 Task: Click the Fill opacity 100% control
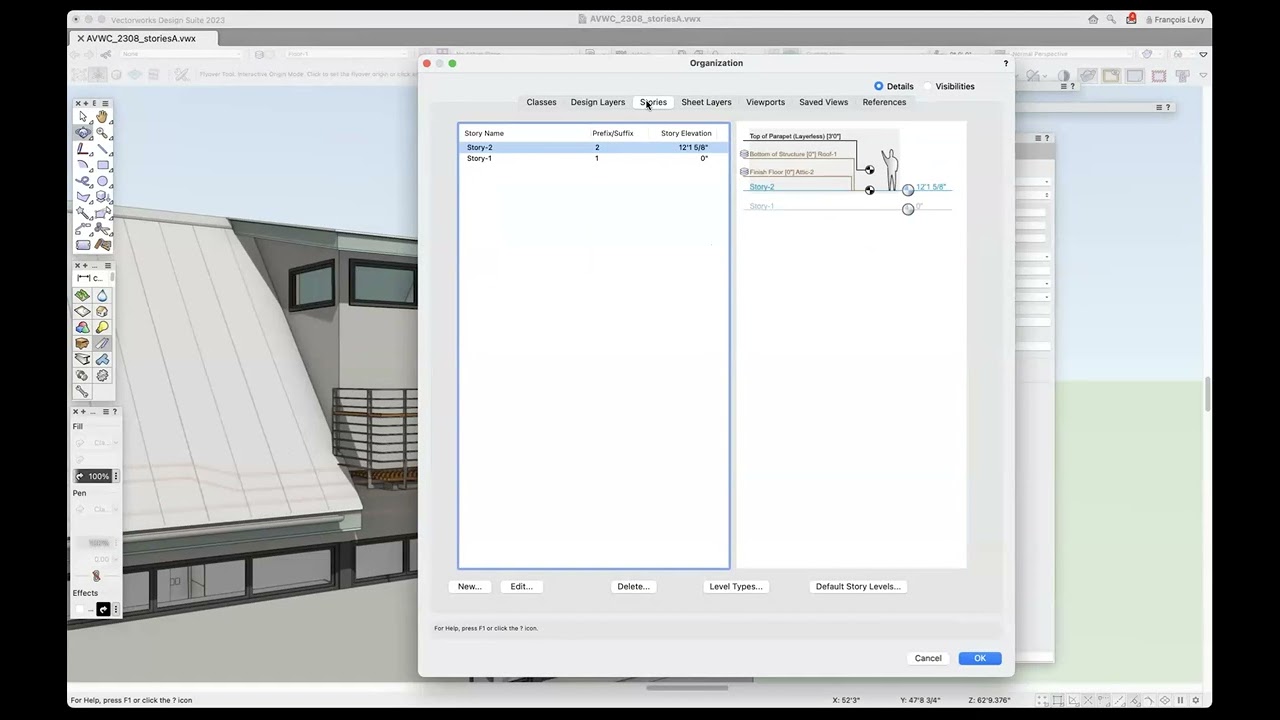click(94, 476)
